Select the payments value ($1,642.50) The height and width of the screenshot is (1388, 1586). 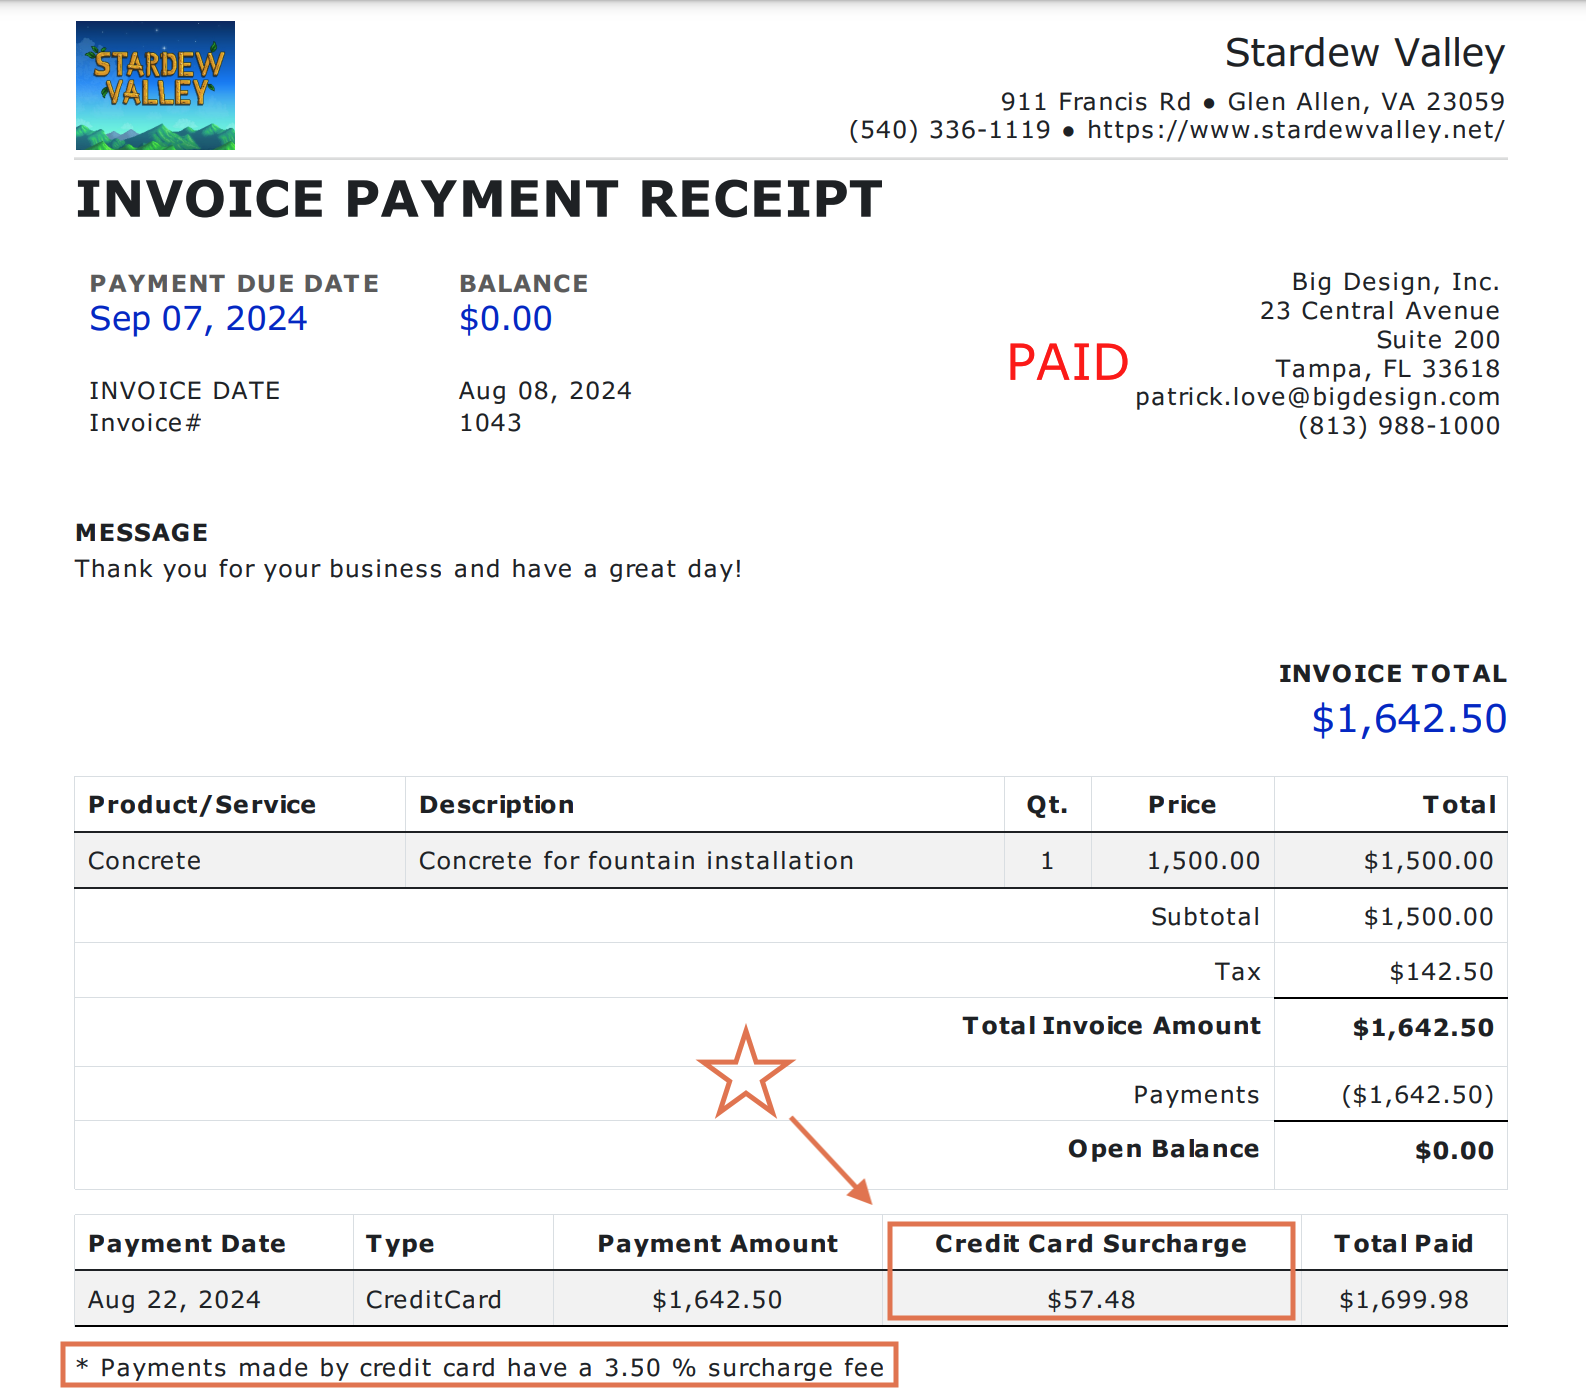[x=1417, y=1095]
